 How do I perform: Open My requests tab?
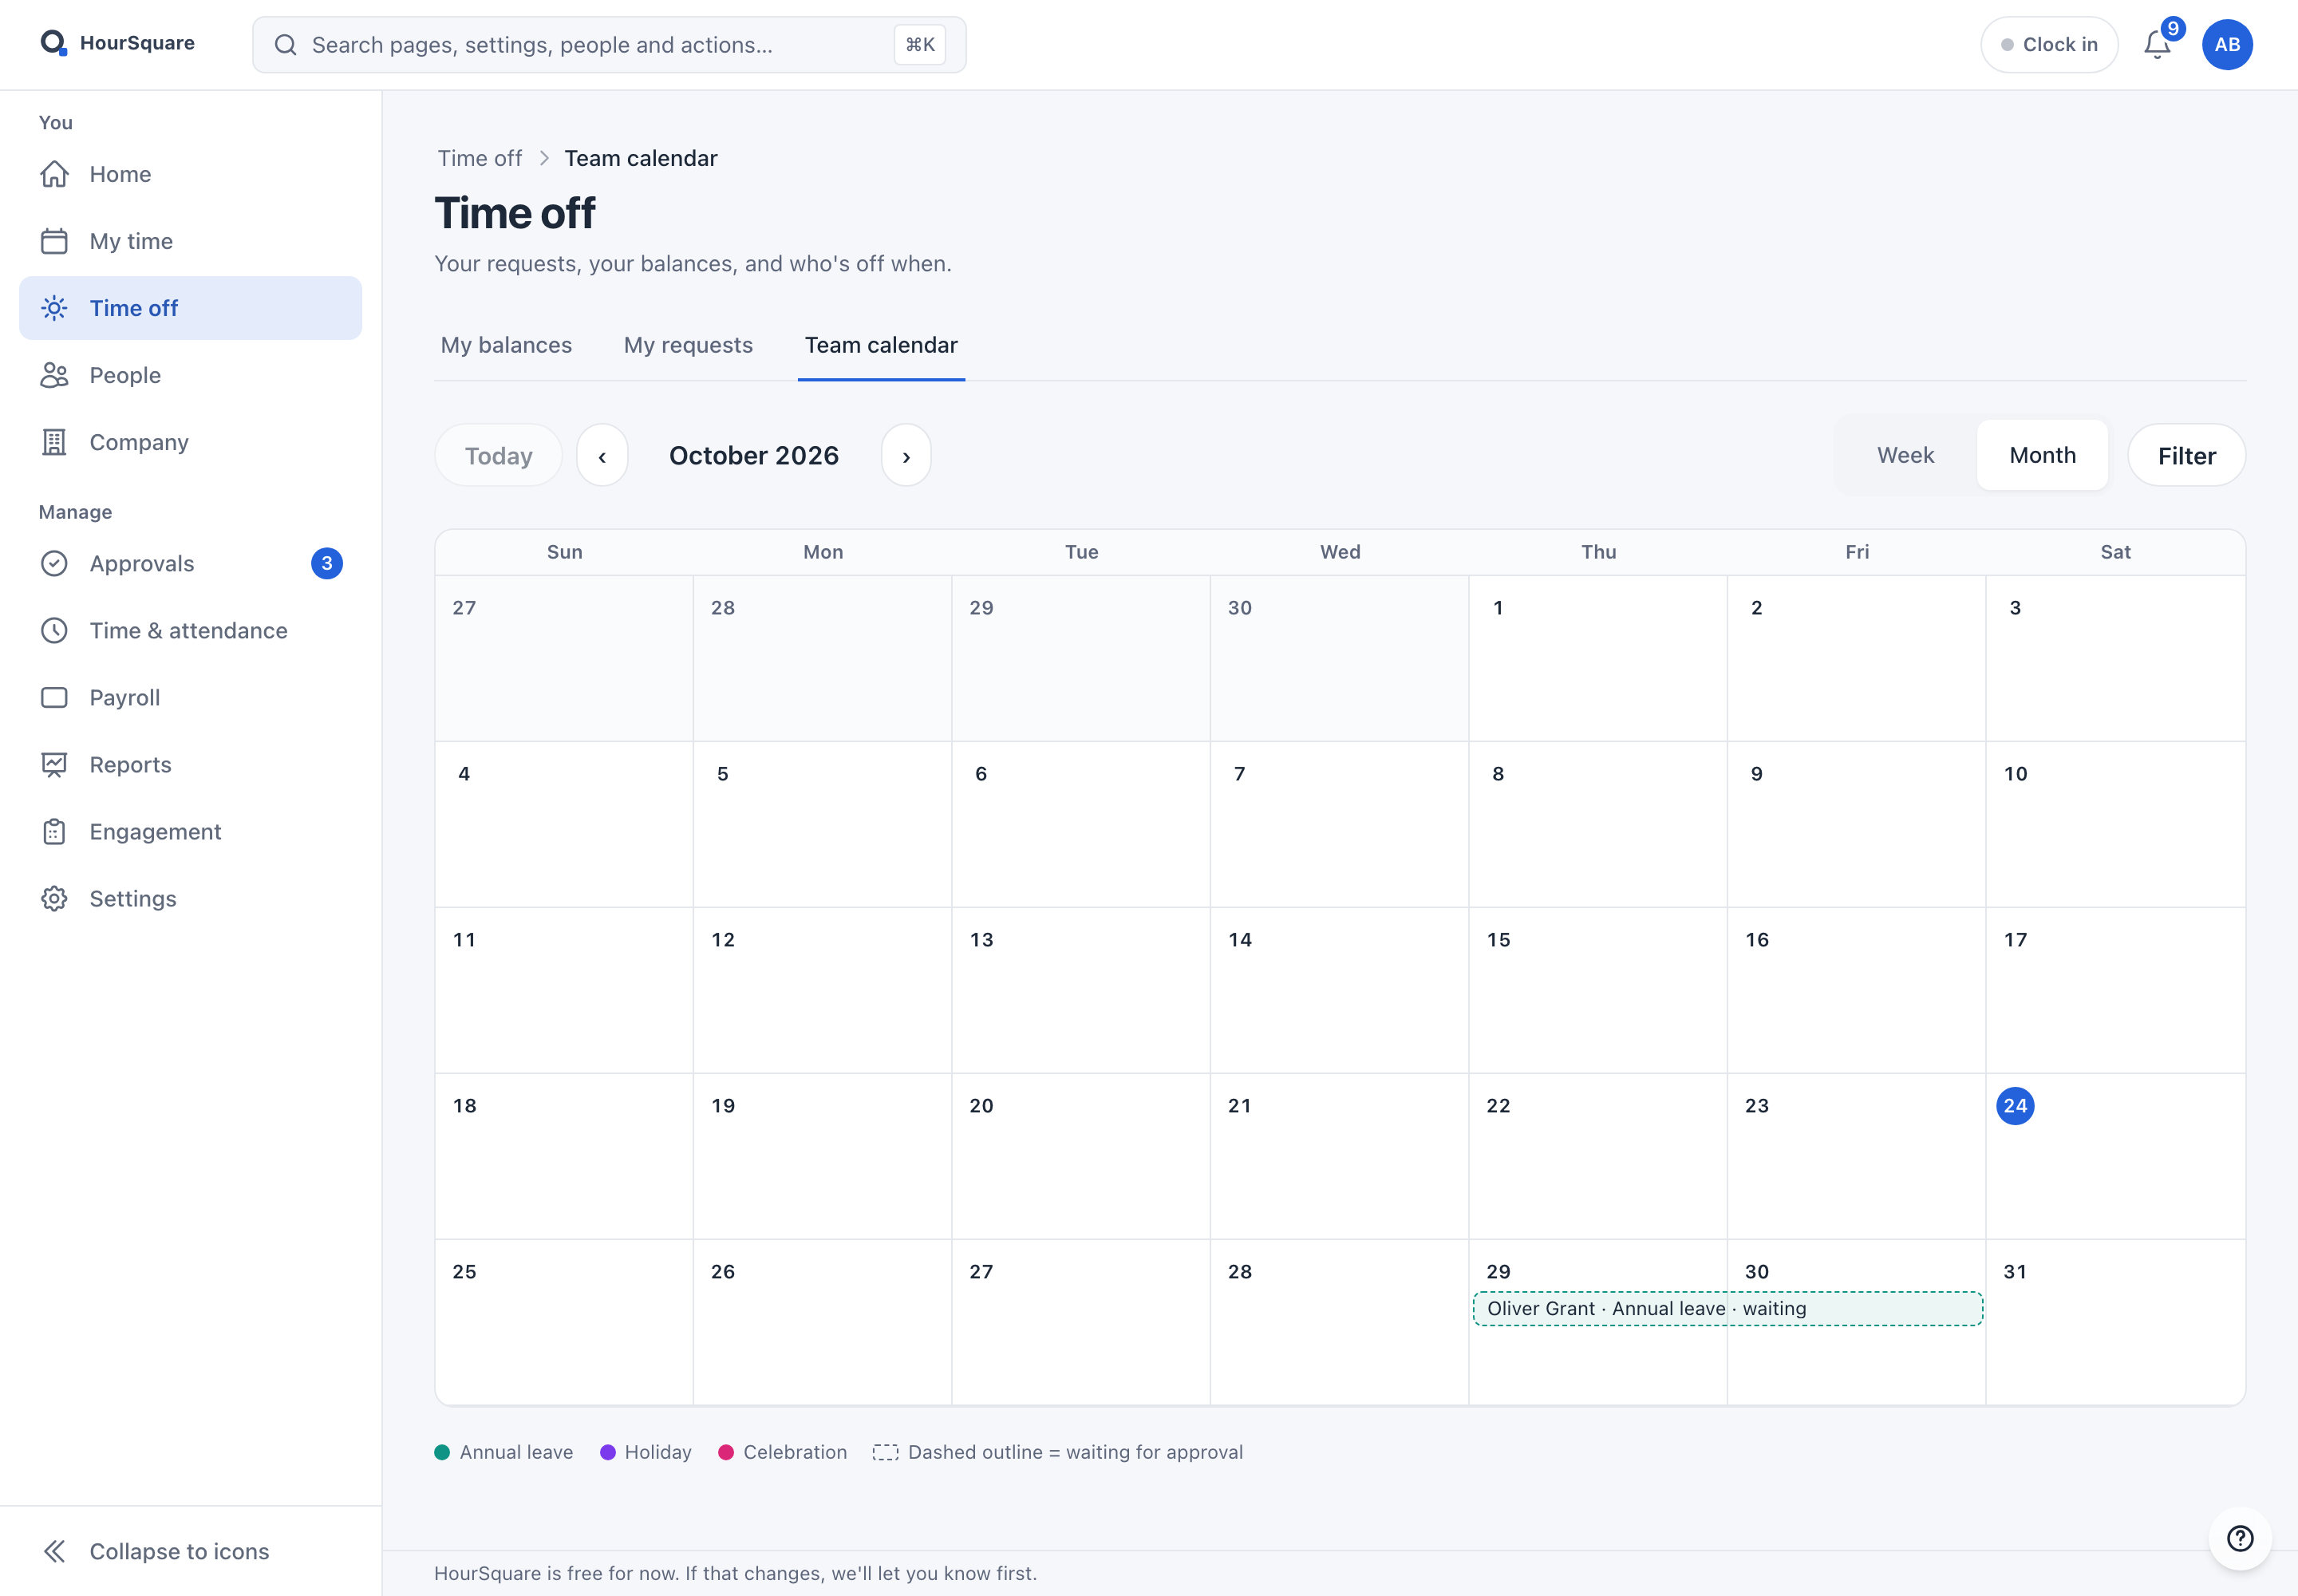tap(688, 345)
